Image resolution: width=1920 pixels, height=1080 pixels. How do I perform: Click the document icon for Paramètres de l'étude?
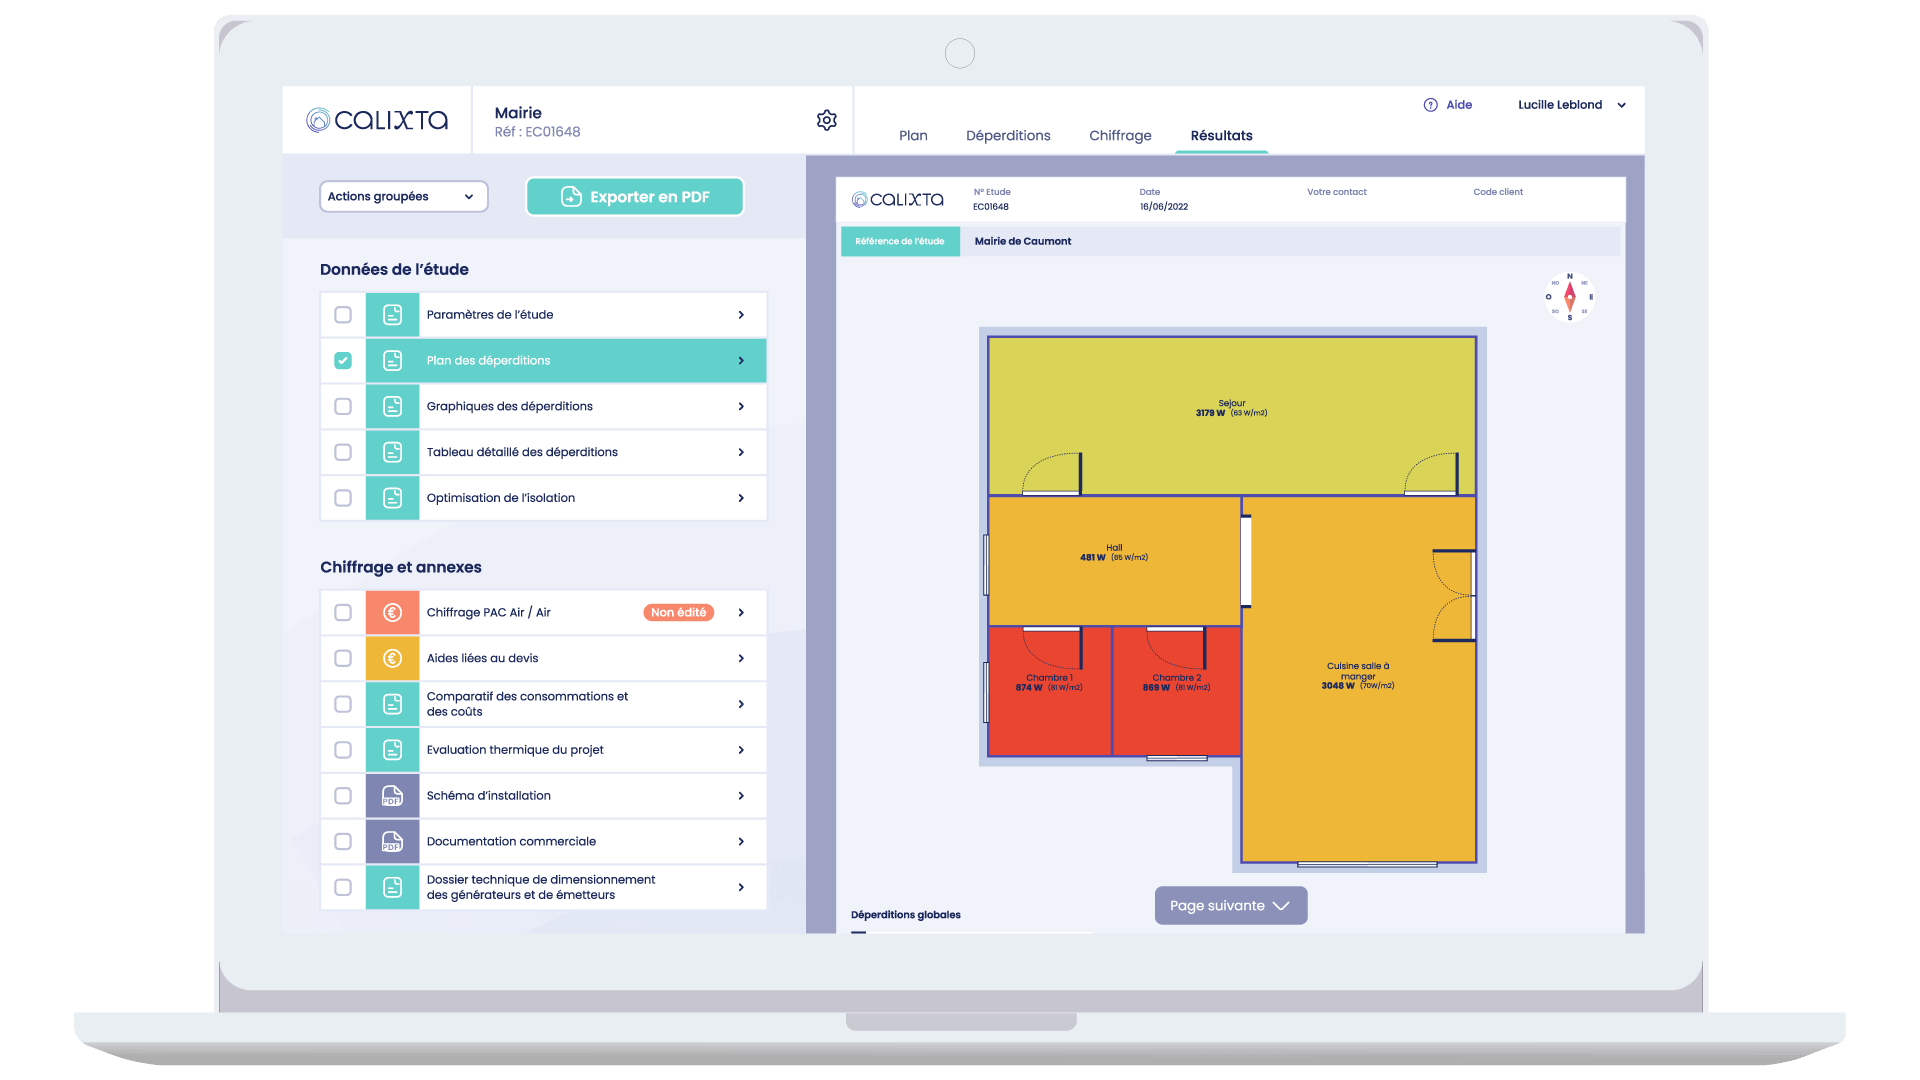pyautogui.click(x=392, y=315)
